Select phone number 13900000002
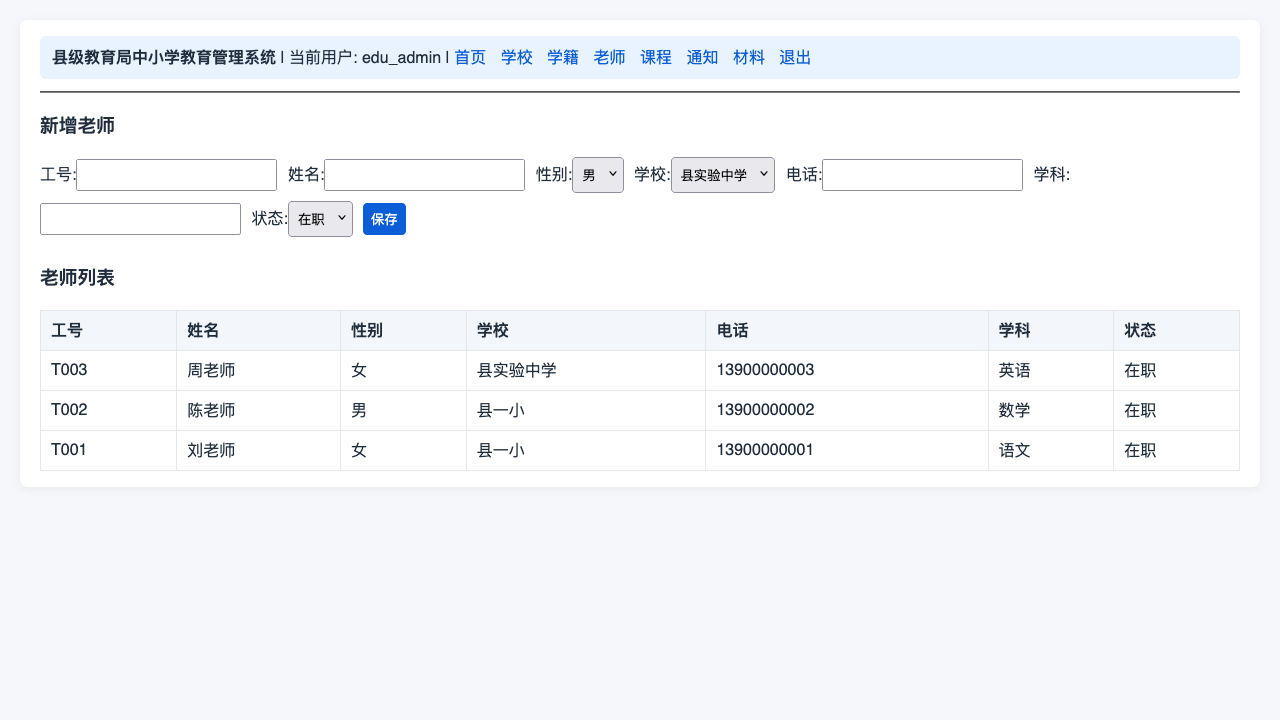This screenshot has width=1280, height=720. point(765,410)
